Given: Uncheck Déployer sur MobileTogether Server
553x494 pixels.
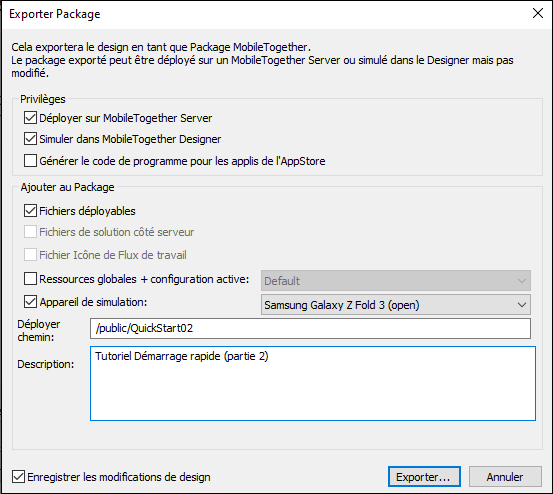Looking at the screenshot, I should tap(30, 118).
